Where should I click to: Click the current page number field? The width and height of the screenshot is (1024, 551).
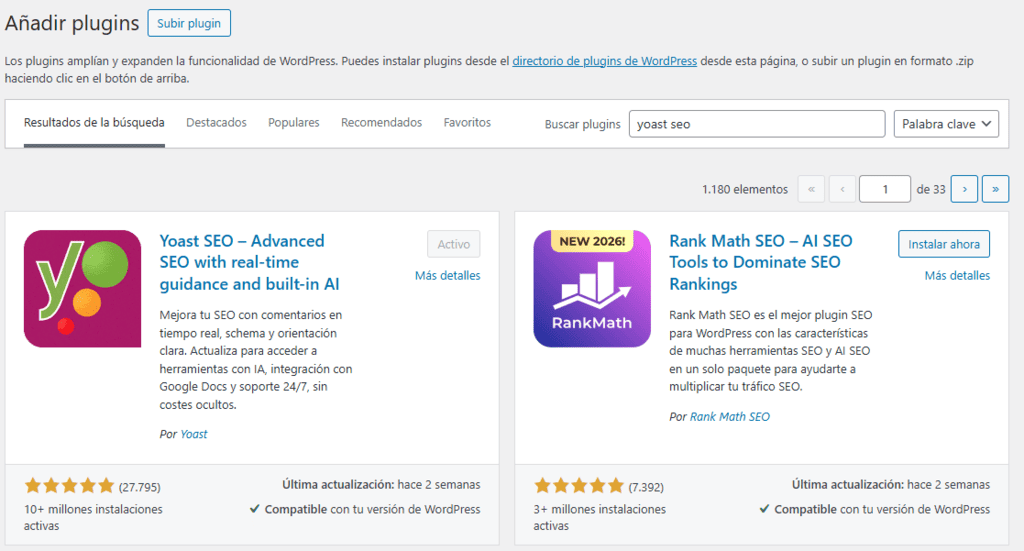pyautogui.click(x=885, y=189)
